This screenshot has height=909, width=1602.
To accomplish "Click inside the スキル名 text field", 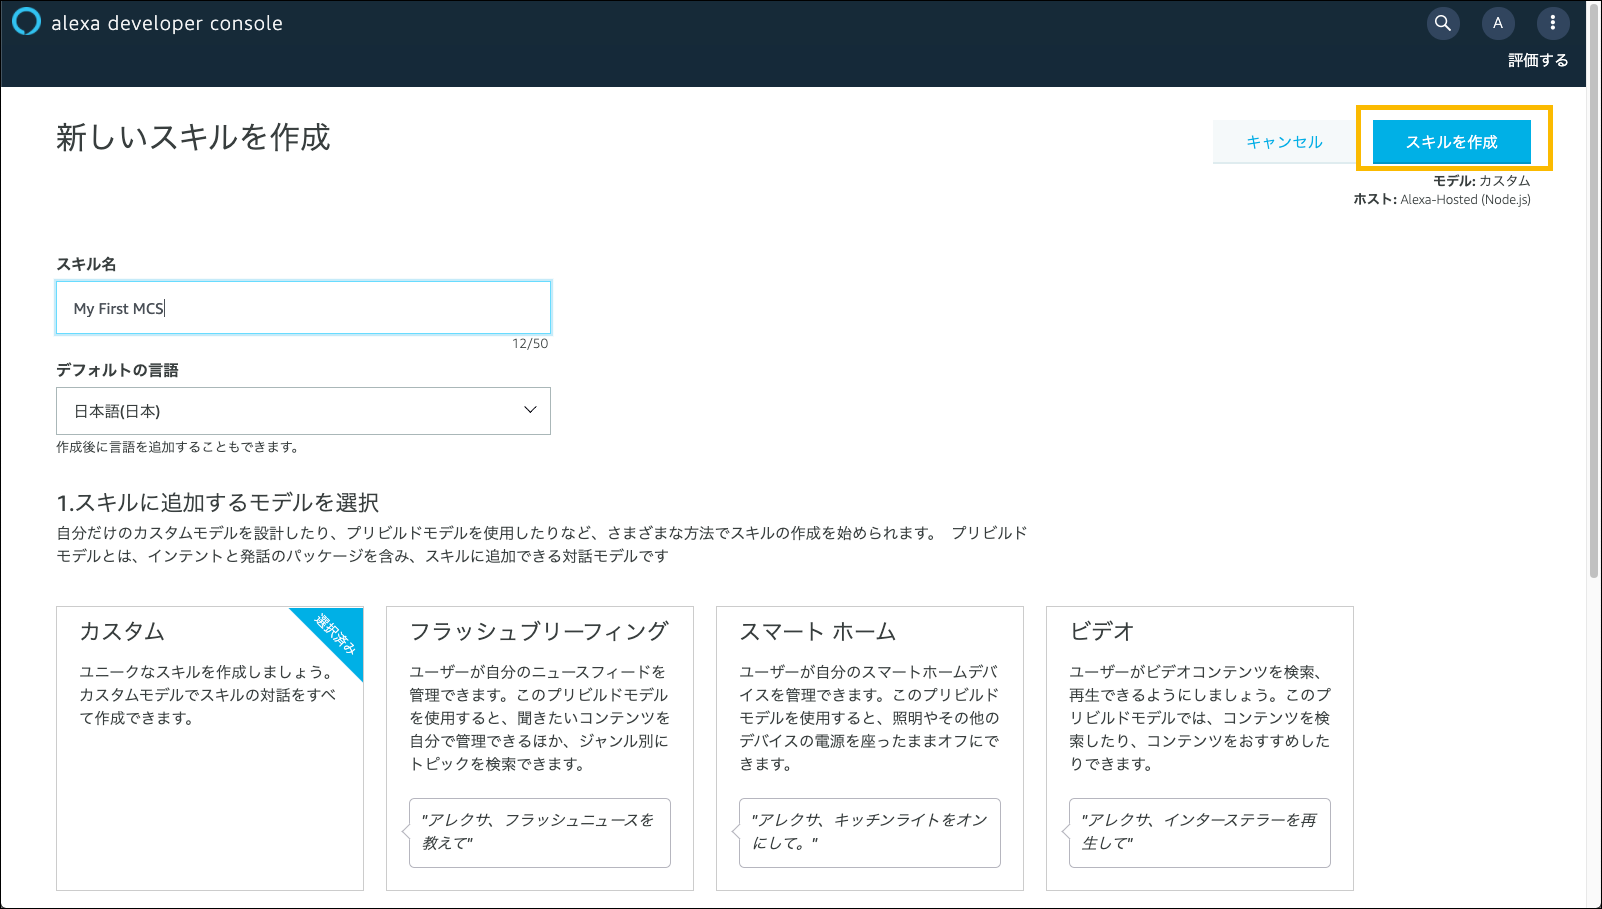I will (303, 308).
